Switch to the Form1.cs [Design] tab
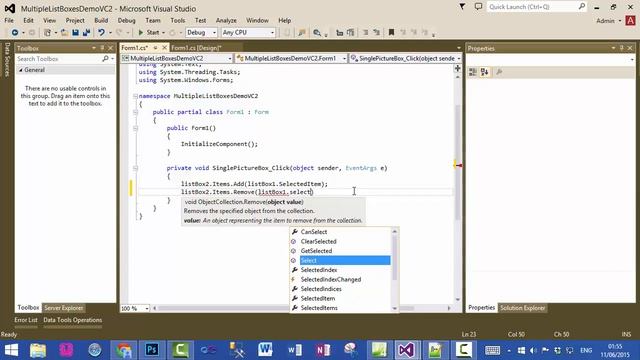The image size is (640, 360). [196, 48]
